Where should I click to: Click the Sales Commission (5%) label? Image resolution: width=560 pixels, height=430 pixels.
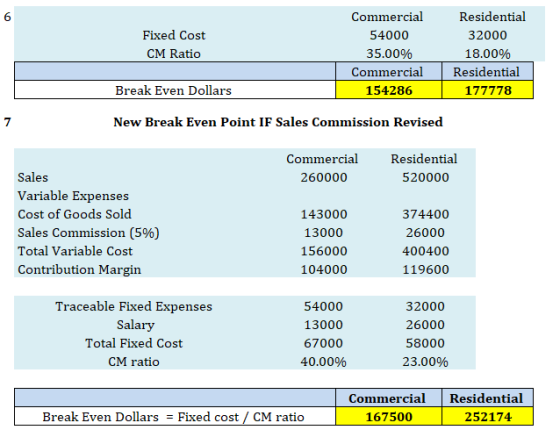point(88,233)
